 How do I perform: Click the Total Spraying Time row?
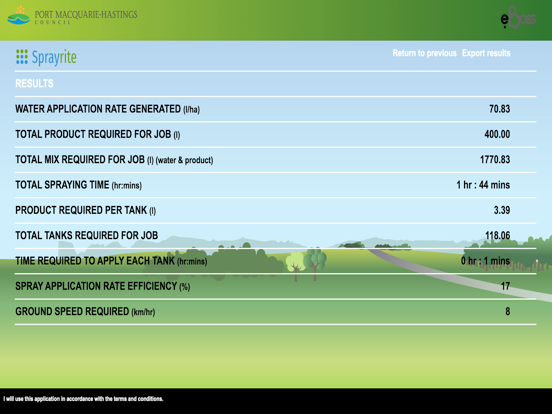pos(275,185)
